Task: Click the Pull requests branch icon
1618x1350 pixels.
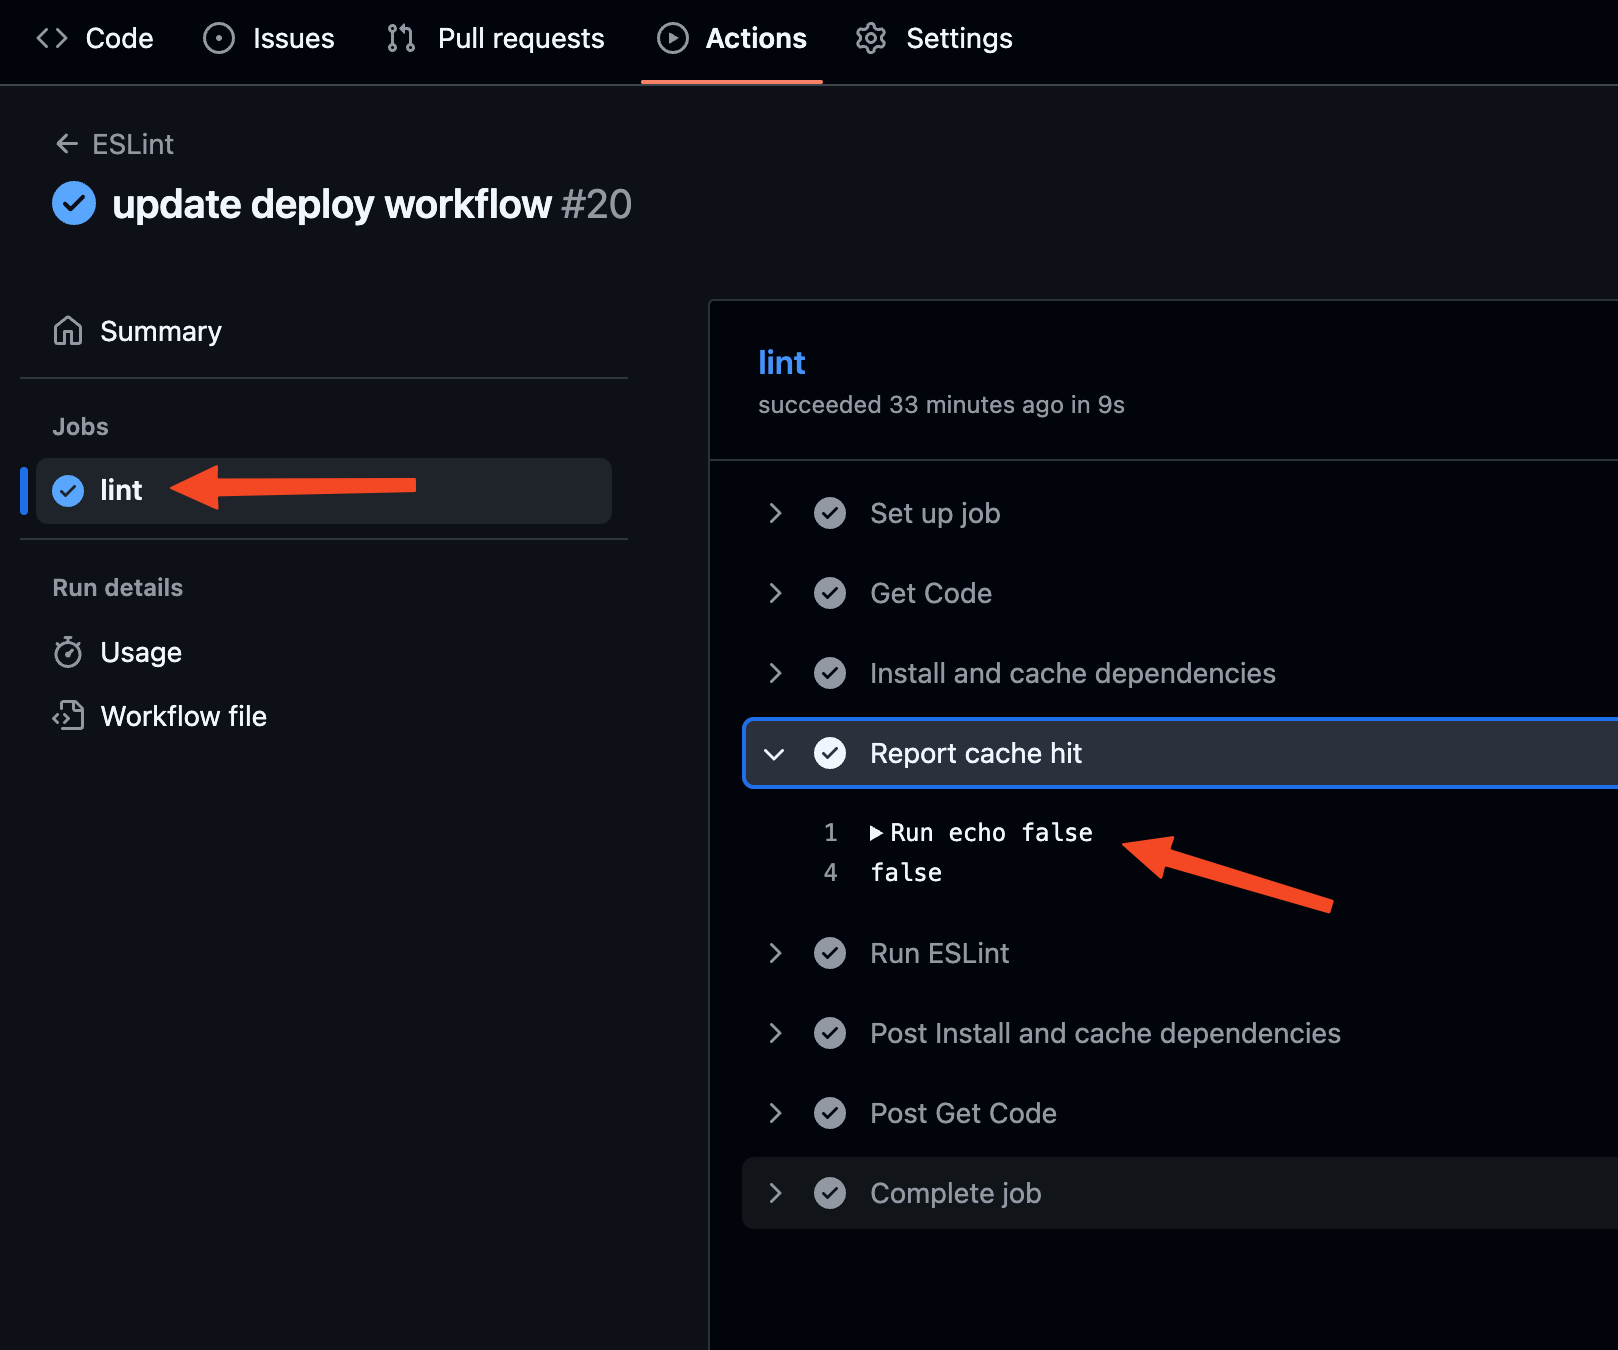Action: (401, 38)
